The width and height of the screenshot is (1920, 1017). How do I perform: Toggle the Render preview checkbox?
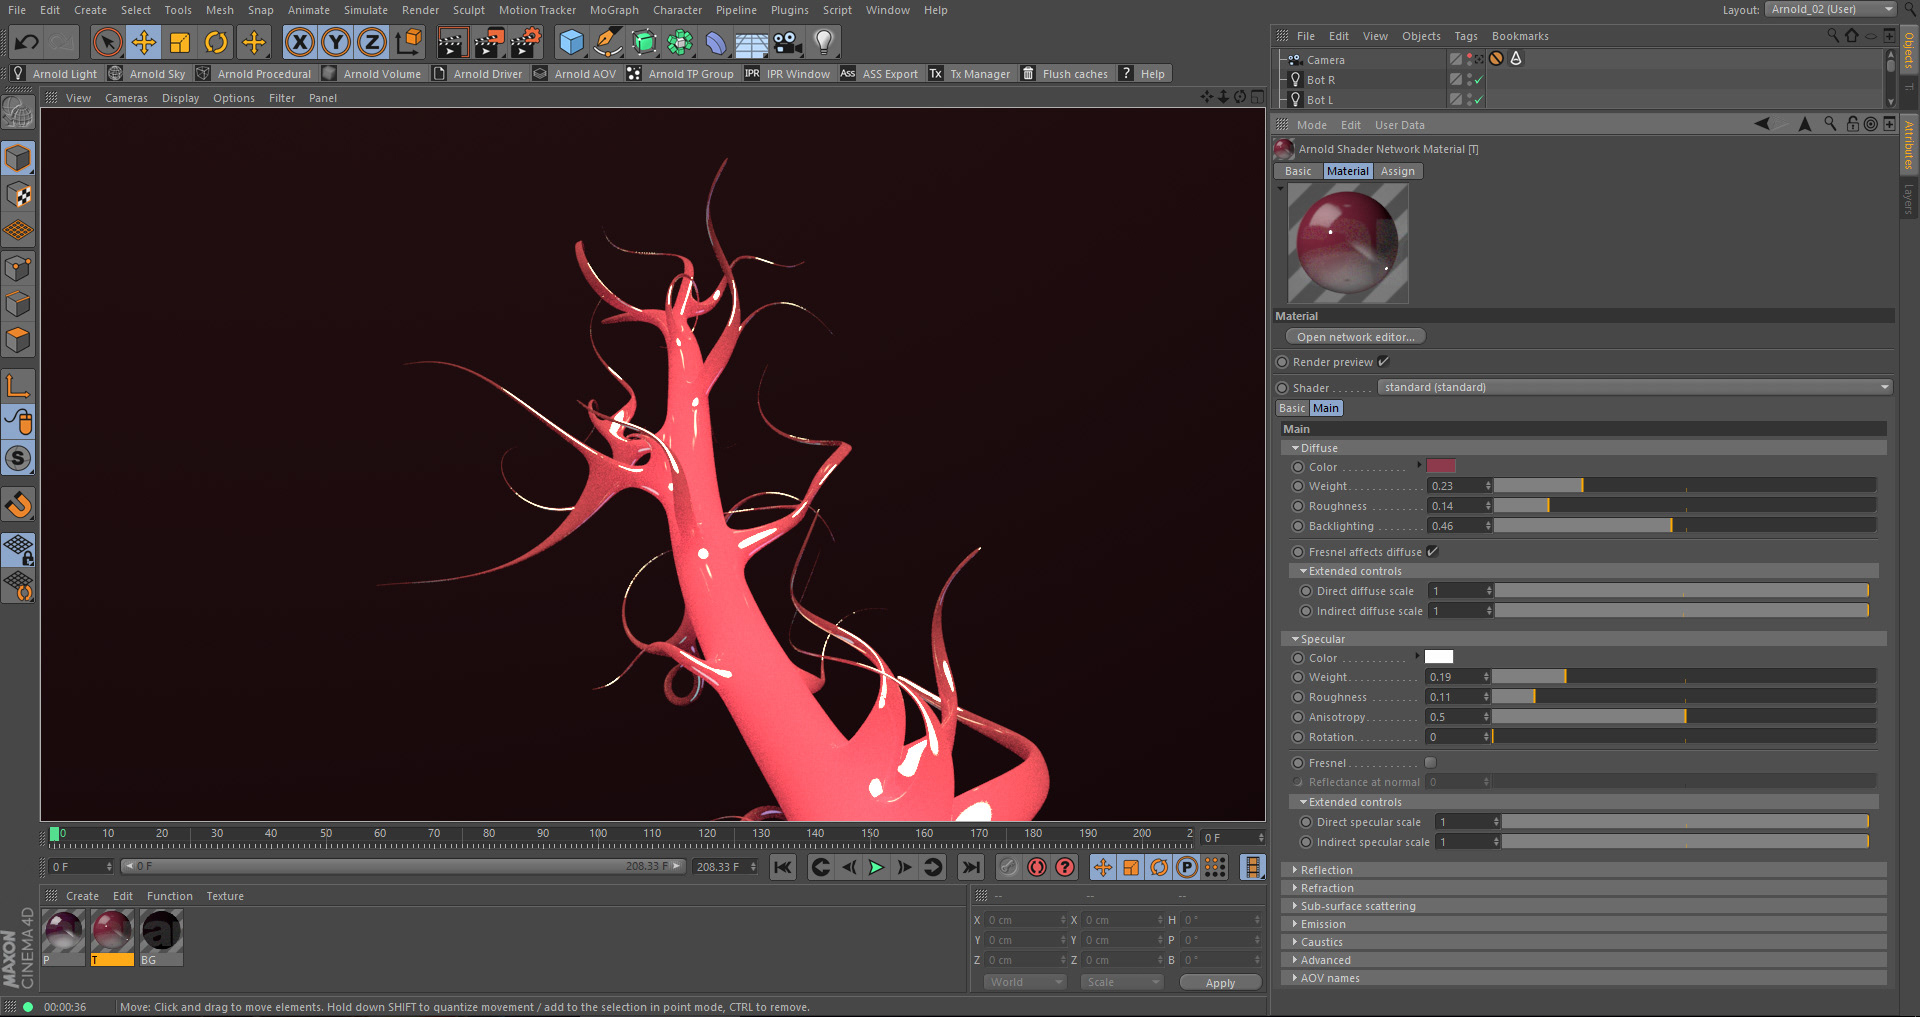click(1384, 362)
